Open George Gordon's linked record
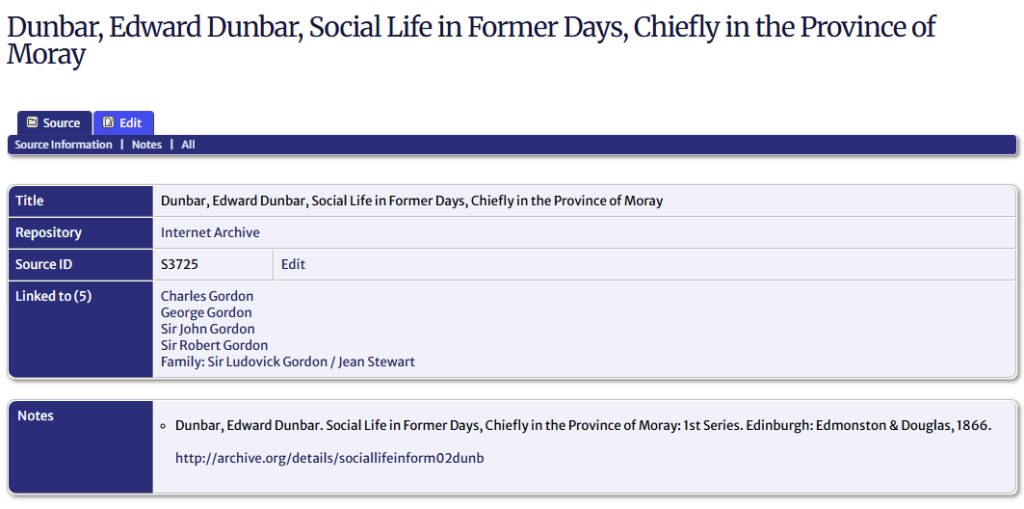This screenshot has height=509, width=1024. (x=206, y=313)
